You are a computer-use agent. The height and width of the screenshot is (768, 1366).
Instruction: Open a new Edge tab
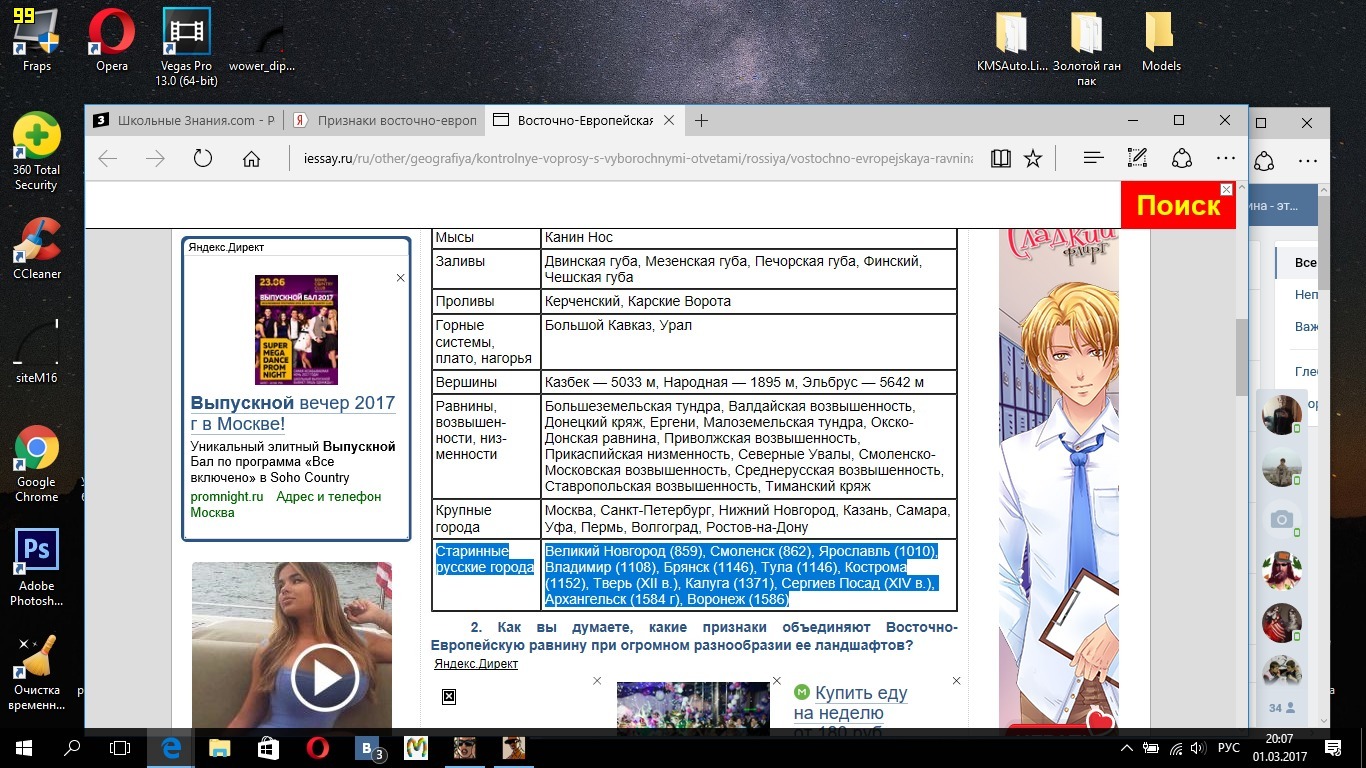pyautogui.click(x=702, y=120)
